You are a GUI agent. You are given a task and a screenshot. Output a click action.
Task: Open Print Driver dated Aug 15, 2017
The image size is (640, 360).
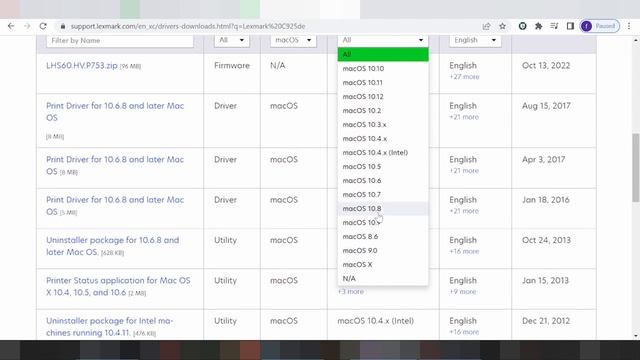tap(115, 111)
